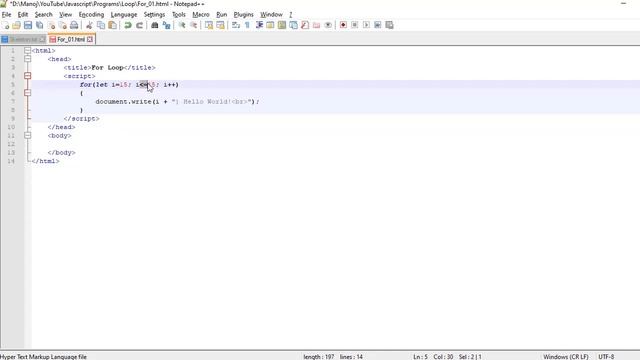Click the Paste clipboard icon
The image size is (640, 360).
point(112,25)
